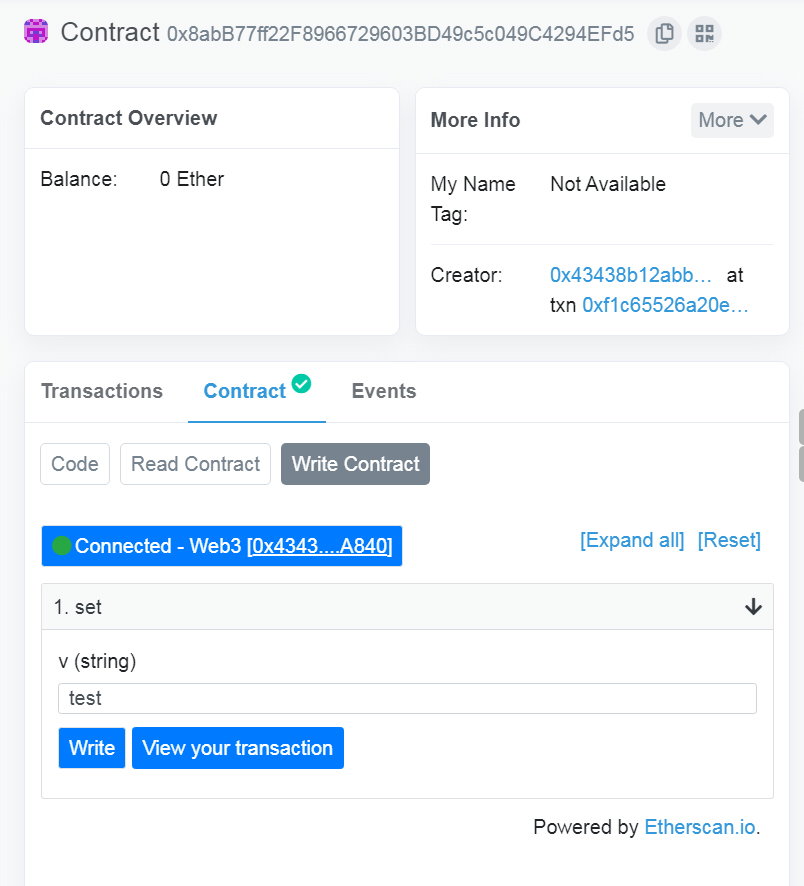Click the Reset link
The width and height of the screenshot is (804, 886).
(x=729, y=540)
